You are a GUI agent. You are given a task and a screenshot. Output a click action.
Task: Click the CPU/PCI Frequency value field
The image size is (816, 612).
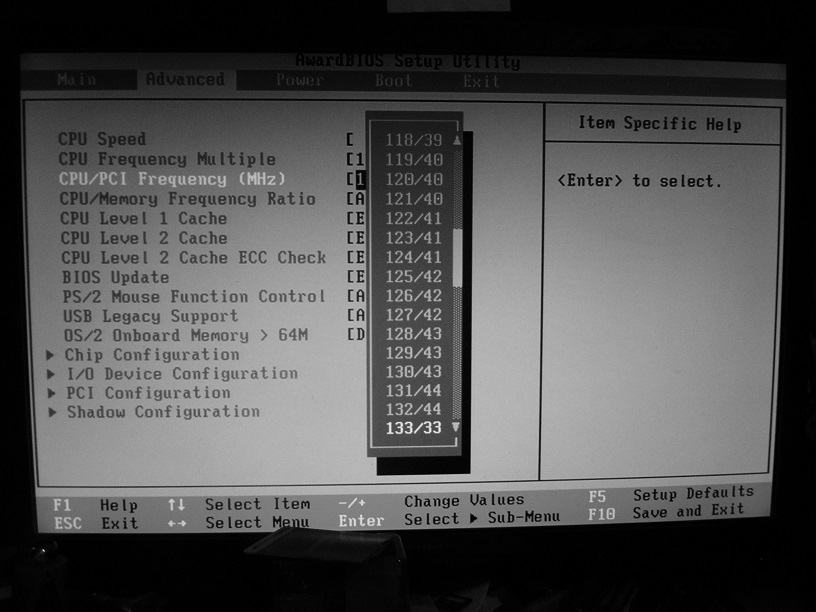pyautogui.click(x=356, y=179)
